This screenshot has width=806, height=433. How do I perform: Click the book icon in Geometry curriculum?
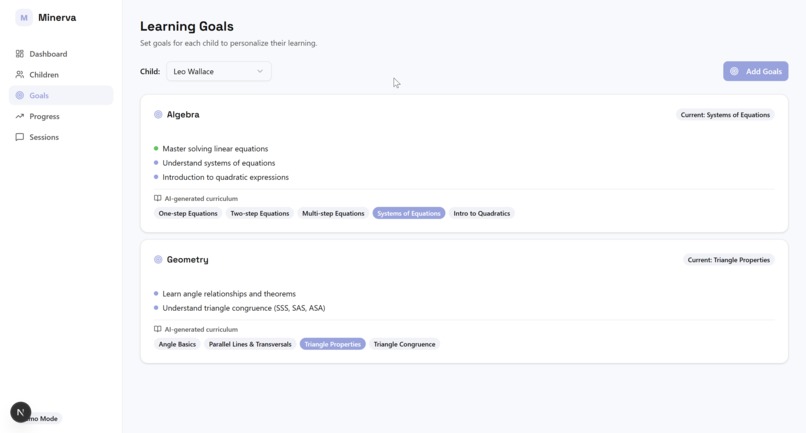tap(157, 329)
